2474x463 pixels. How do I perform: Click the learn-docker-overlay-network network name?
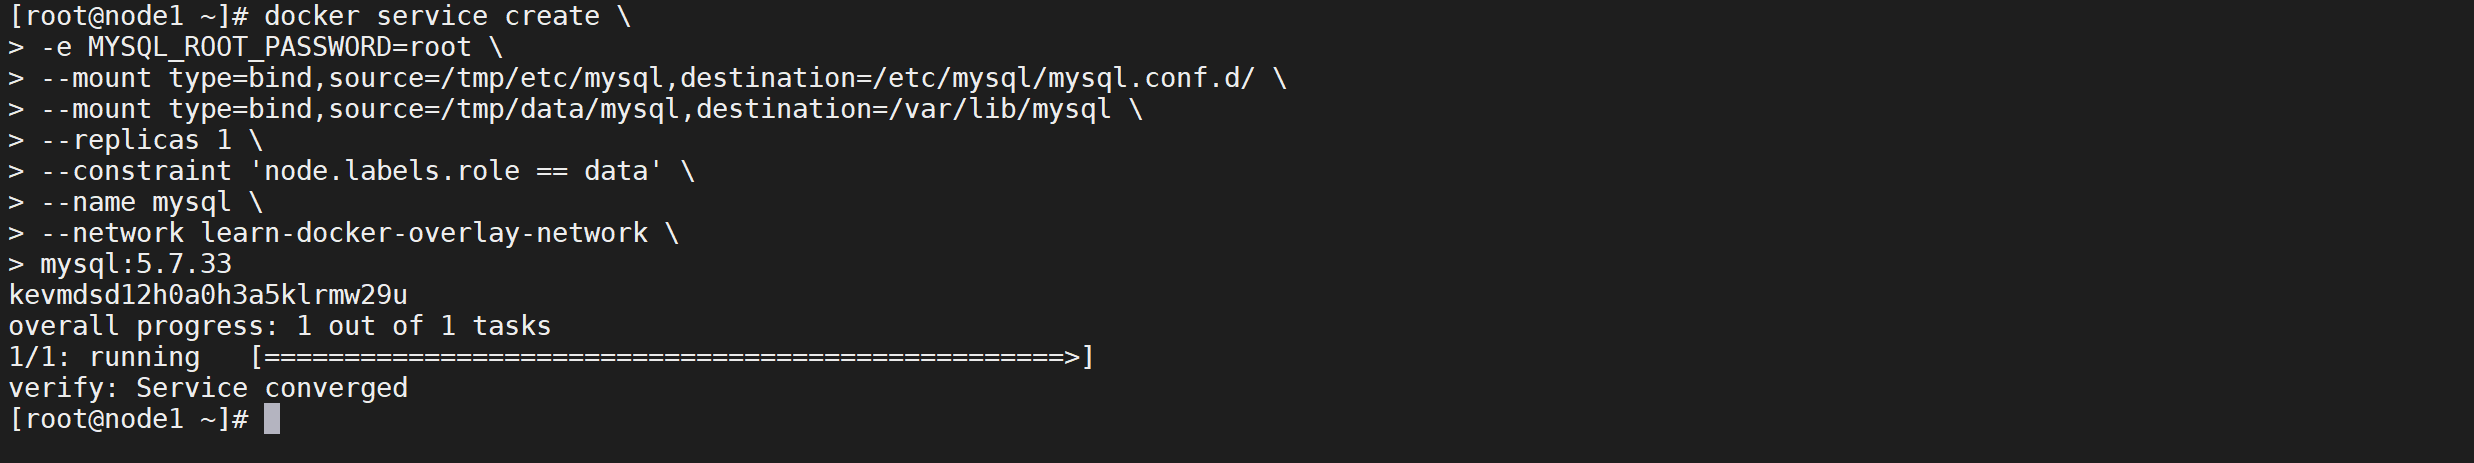(x=424, y=233)
